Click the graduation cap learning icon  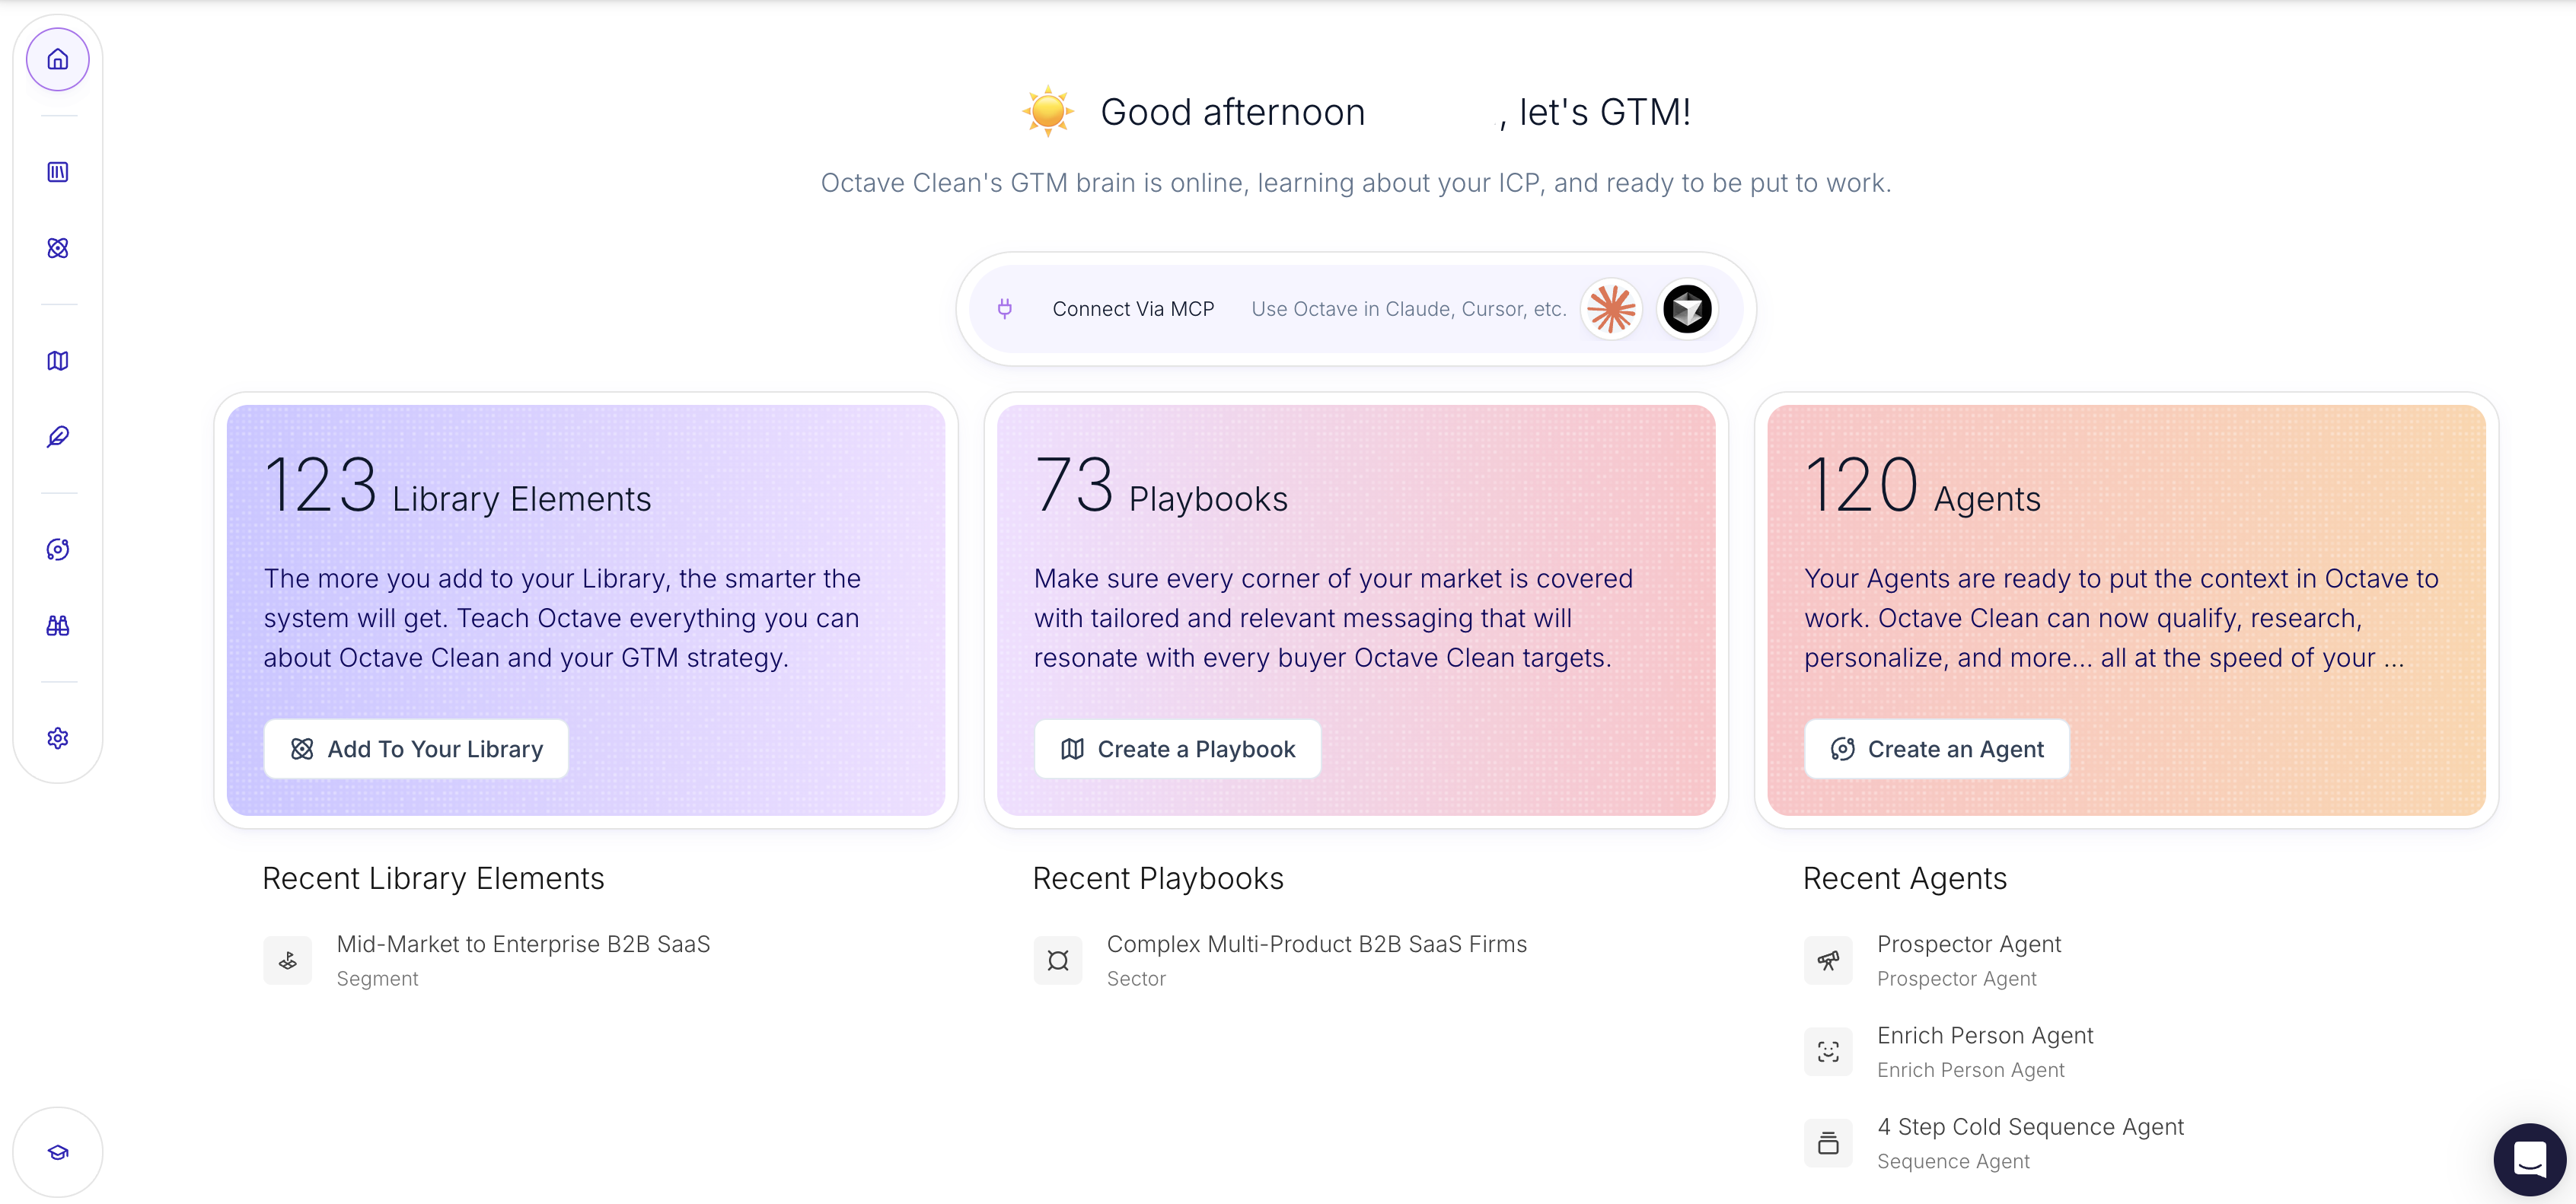(x=58, y=1152)
